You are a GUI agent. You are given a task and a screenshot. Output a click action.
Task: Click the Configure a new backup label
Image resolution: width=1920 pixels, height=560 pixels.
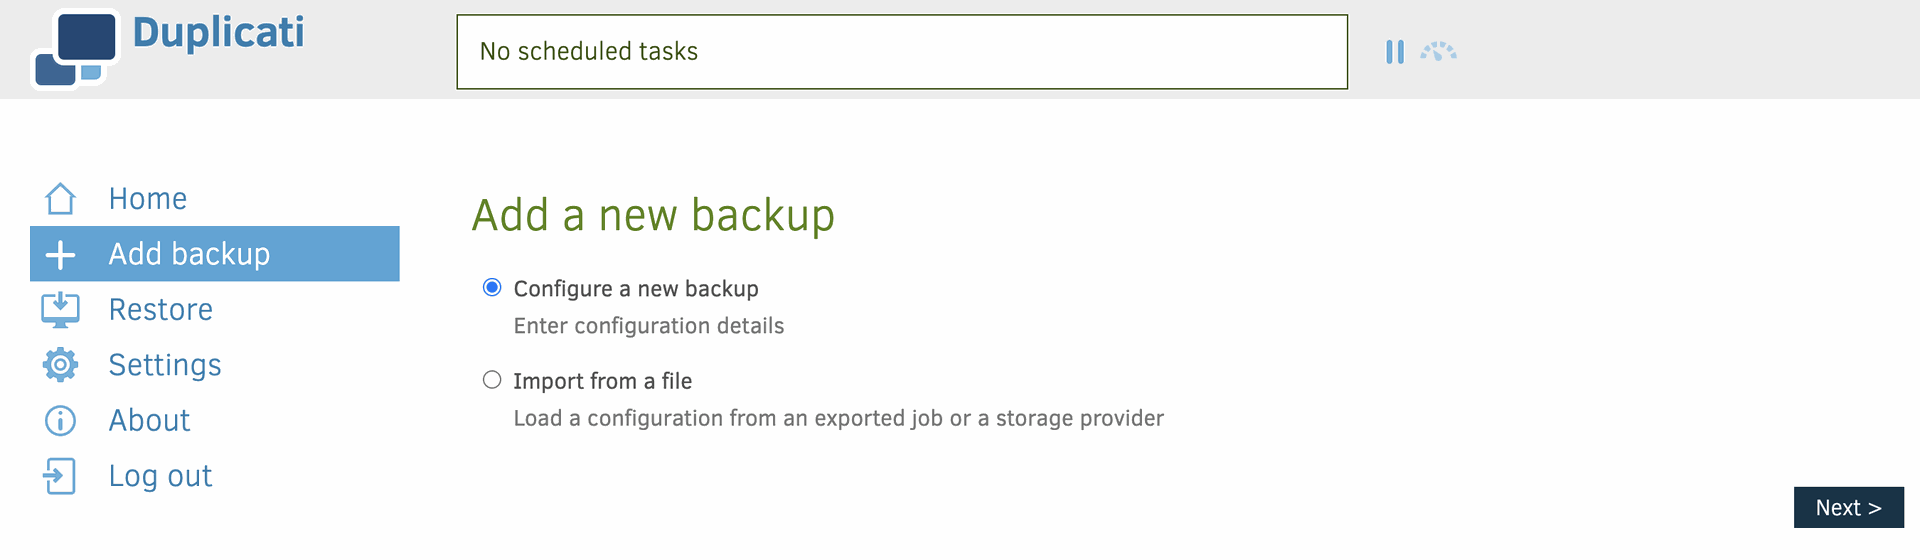[x=636, y=289]
